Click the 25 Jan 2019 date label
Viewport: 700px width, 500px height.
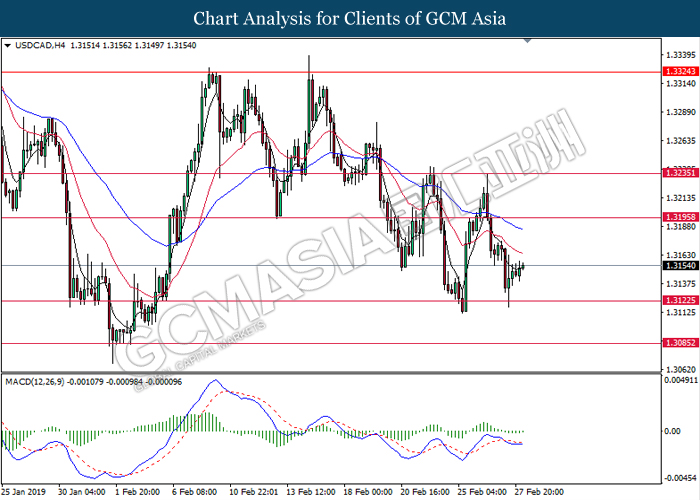(x=24, y=492)
